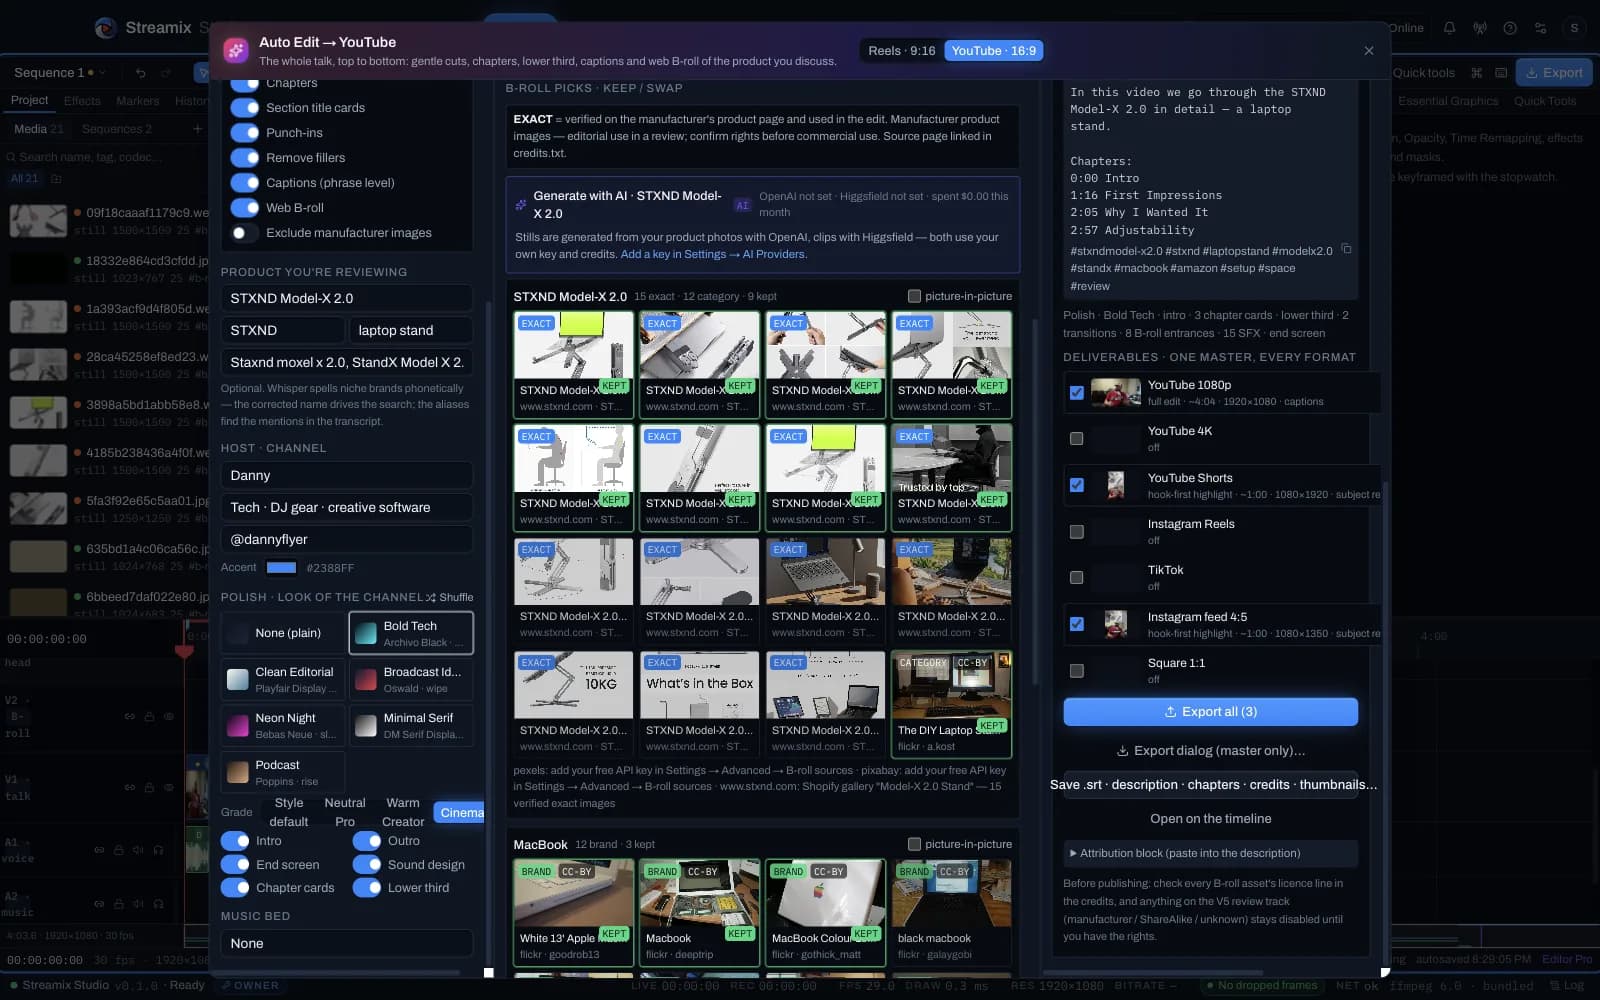Select the Neon Night polish swatch
The image size is (1600, 1000).
point(283,726)
